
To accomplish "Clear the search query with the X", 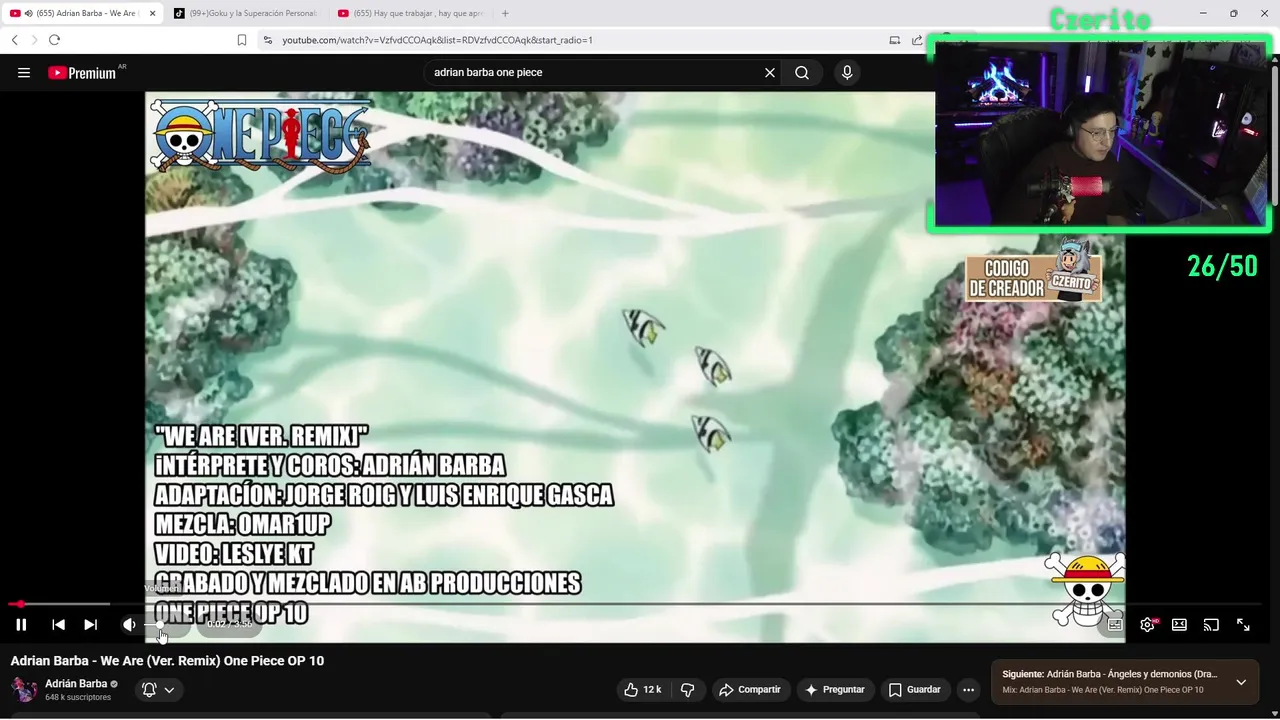I will pos(770,73).
